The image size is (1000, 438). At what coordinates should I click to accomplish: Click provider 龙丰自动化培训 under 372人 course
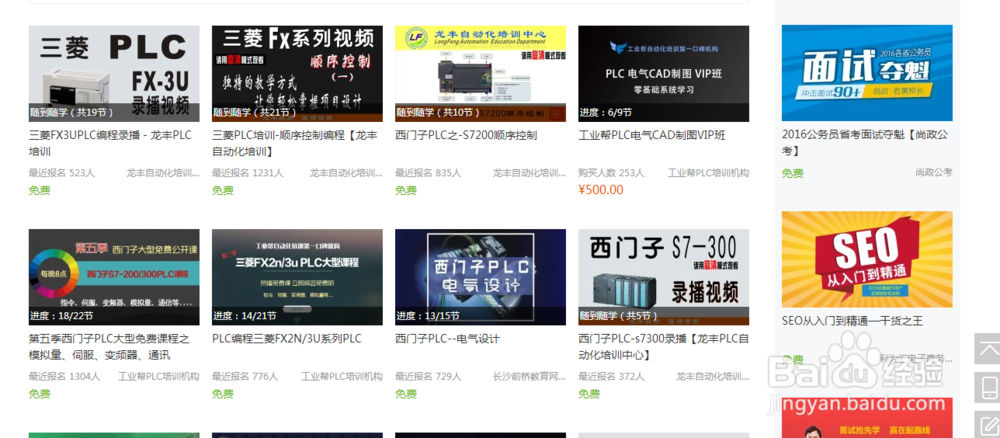point(712,377)
